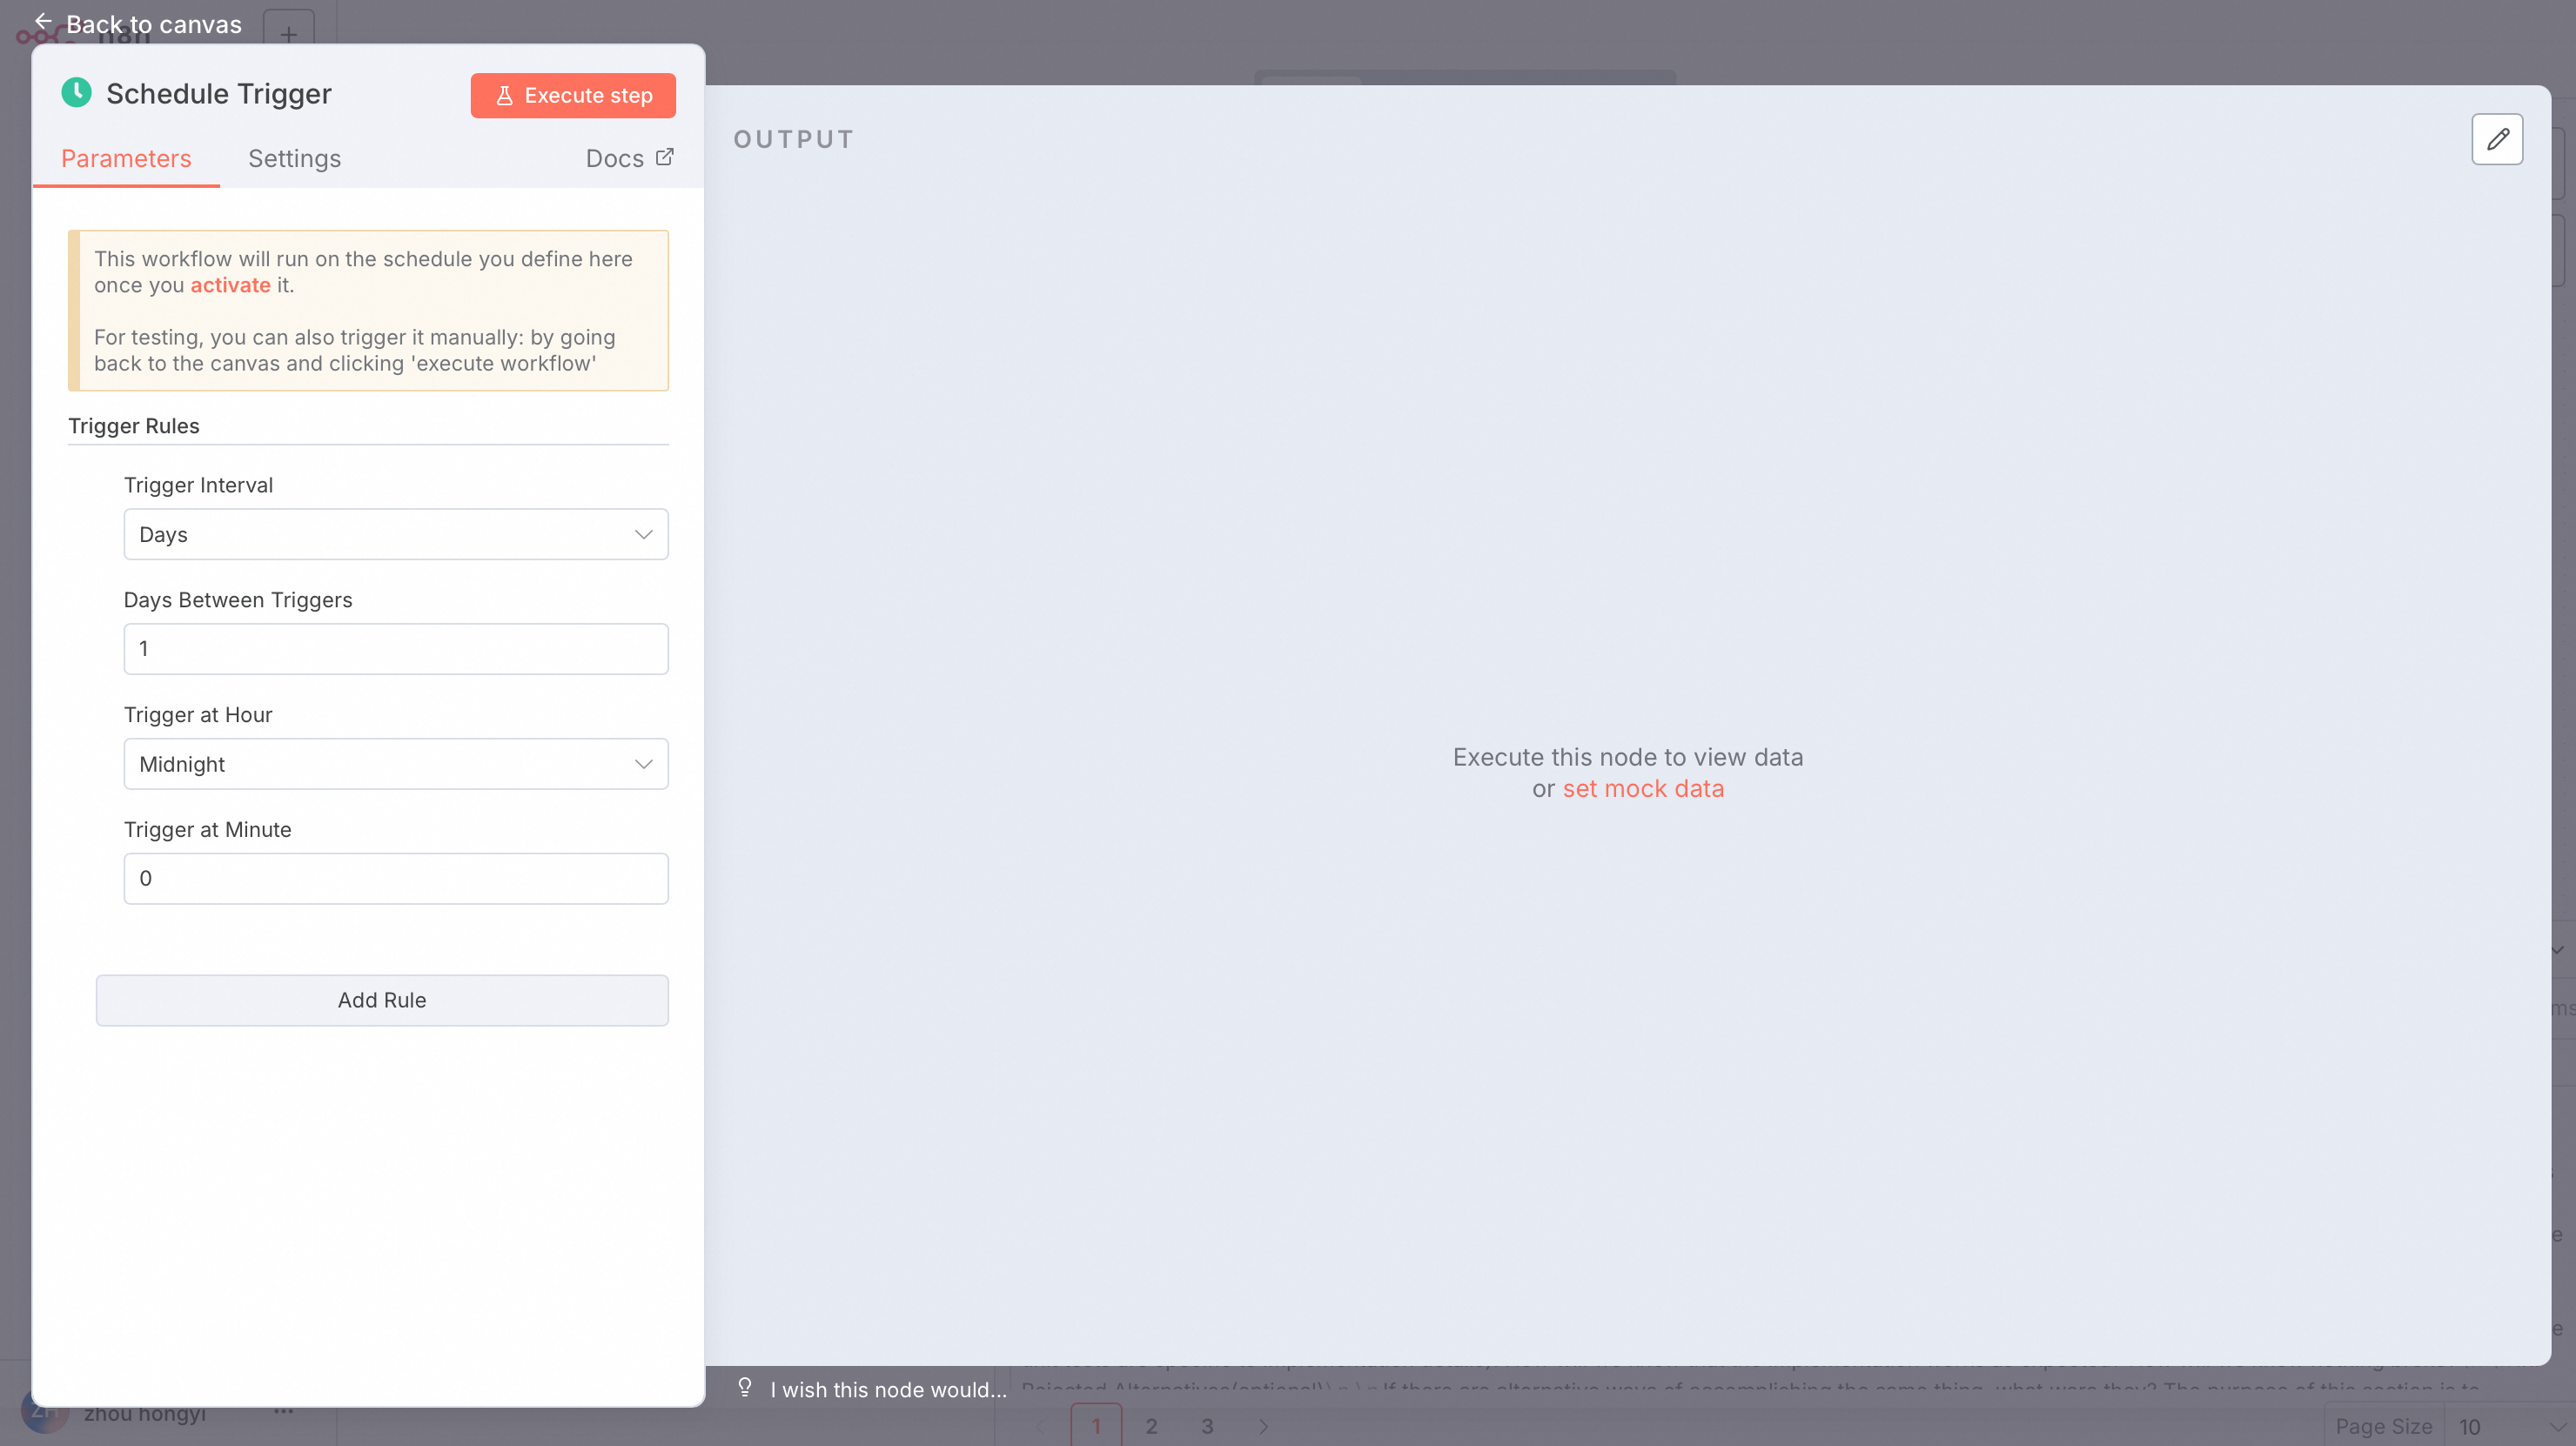Viewport: 2576px width, 1446px height.
Task: Click the Schedule Trigger clock icon
Action: point(77,93)
